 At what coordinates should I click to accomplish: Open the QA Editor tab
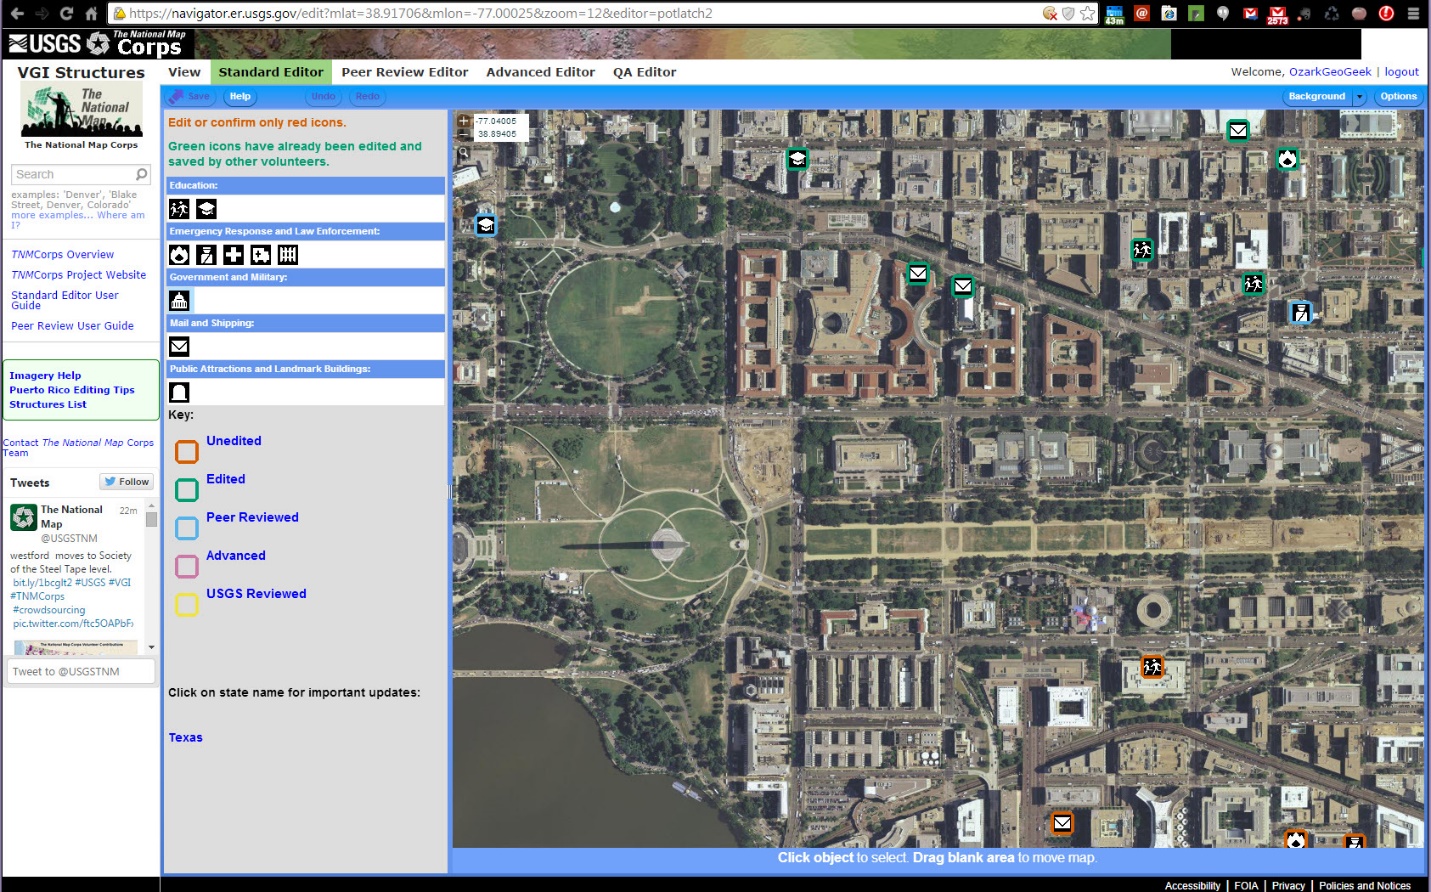pyautogui.click(x=644, y=72)
